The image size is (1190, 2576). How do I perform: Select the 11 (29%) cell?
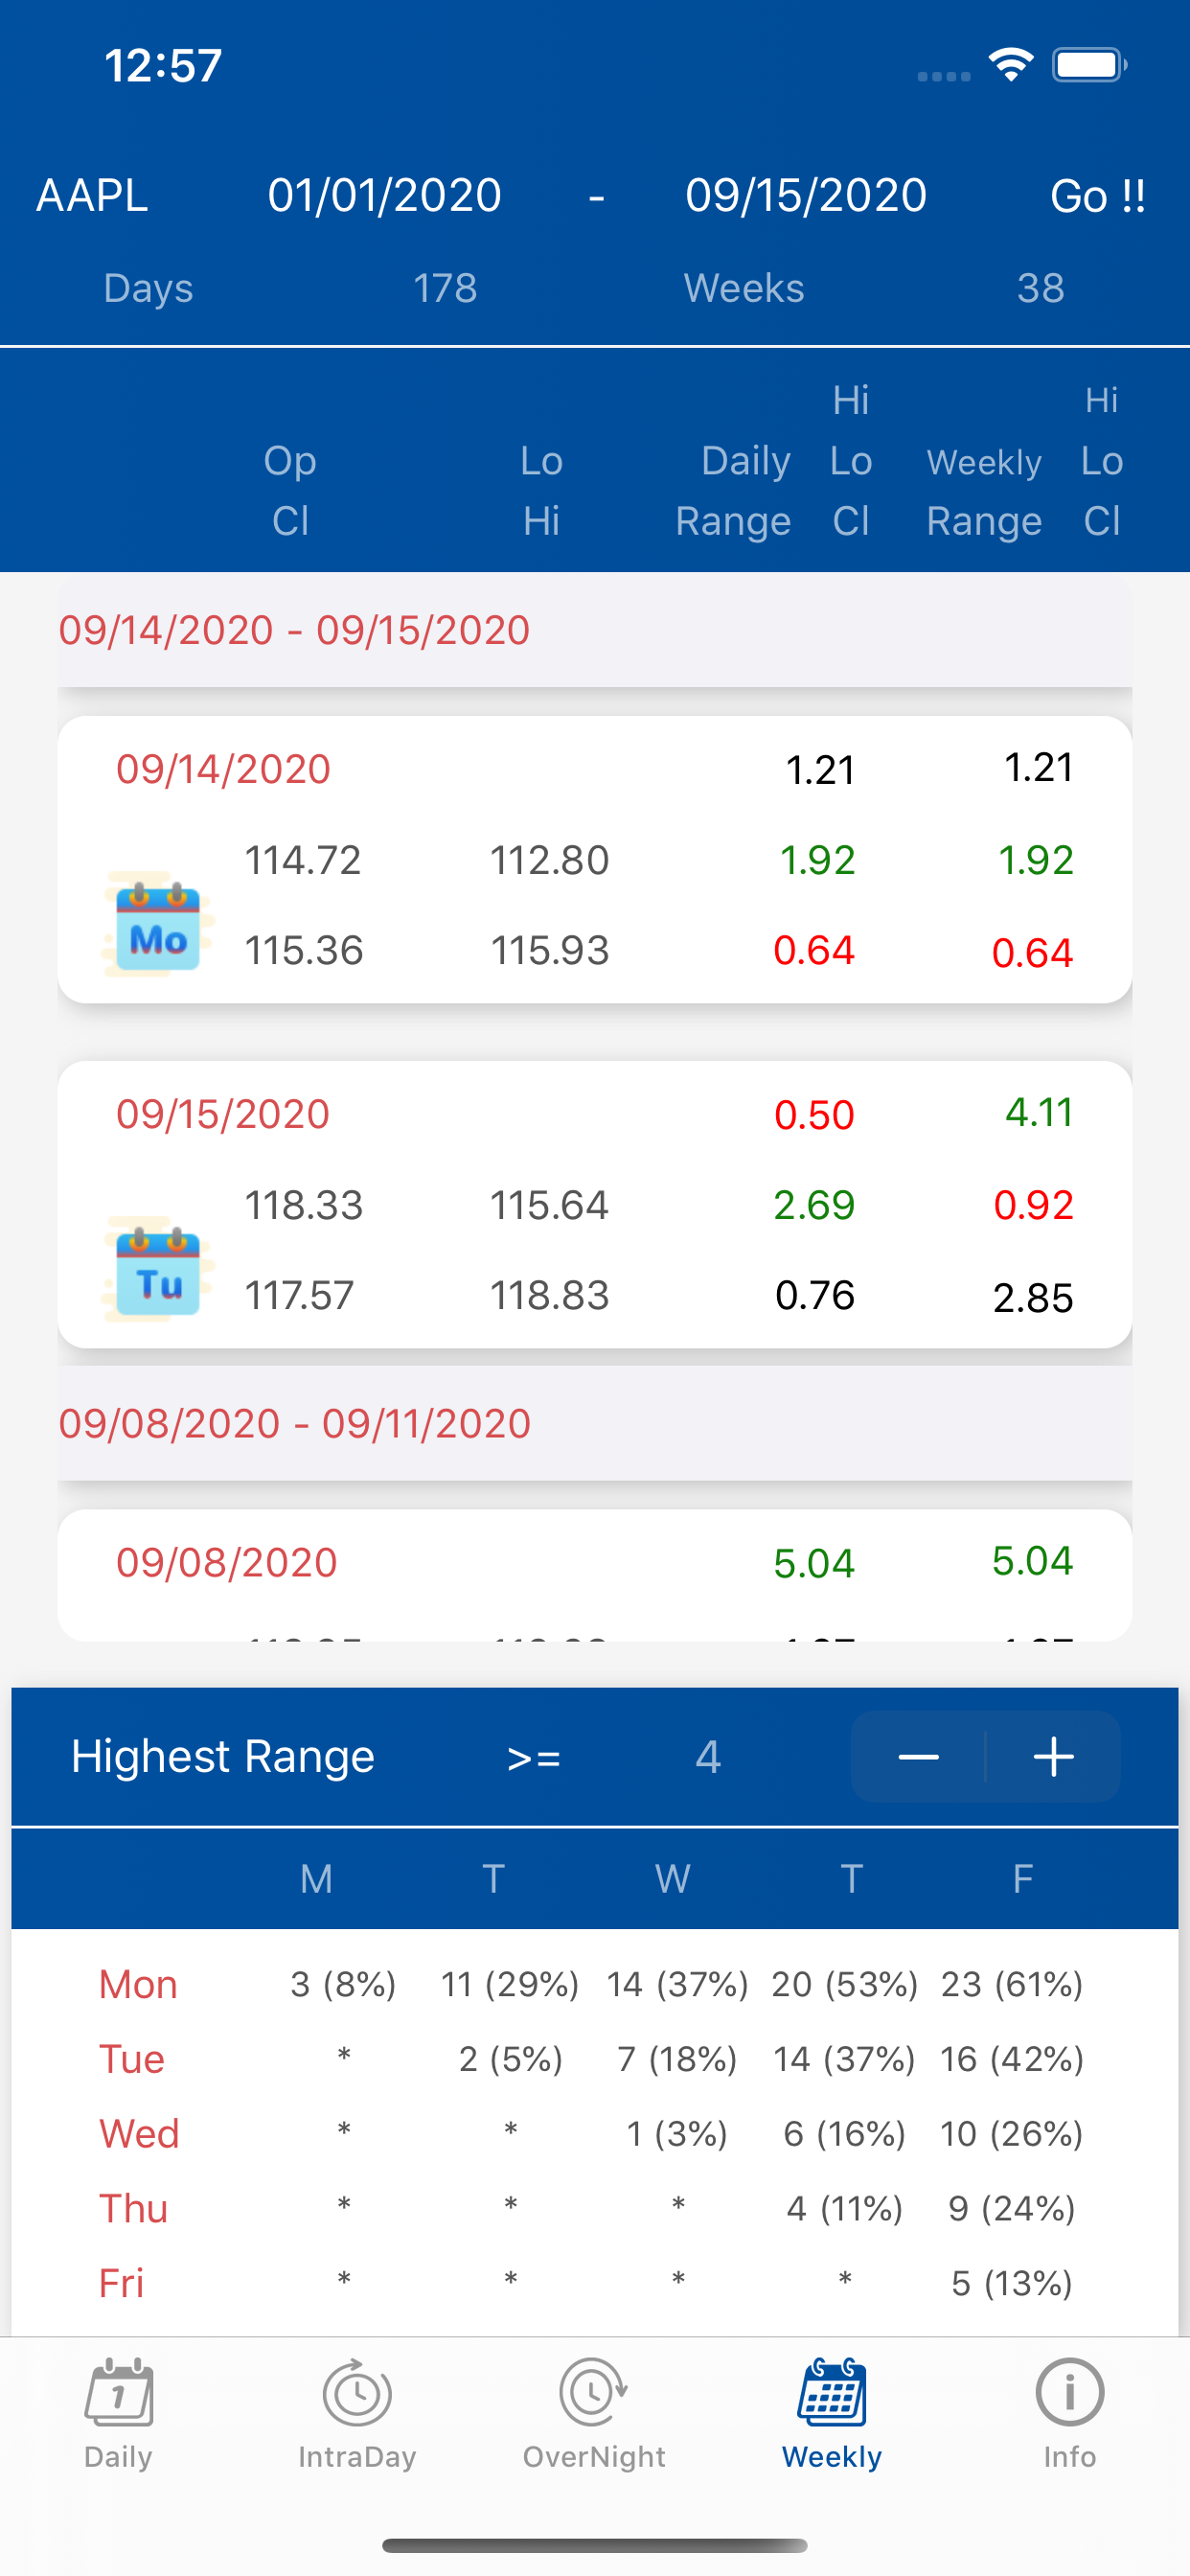pyautogui.click(x=510, y=1985)
